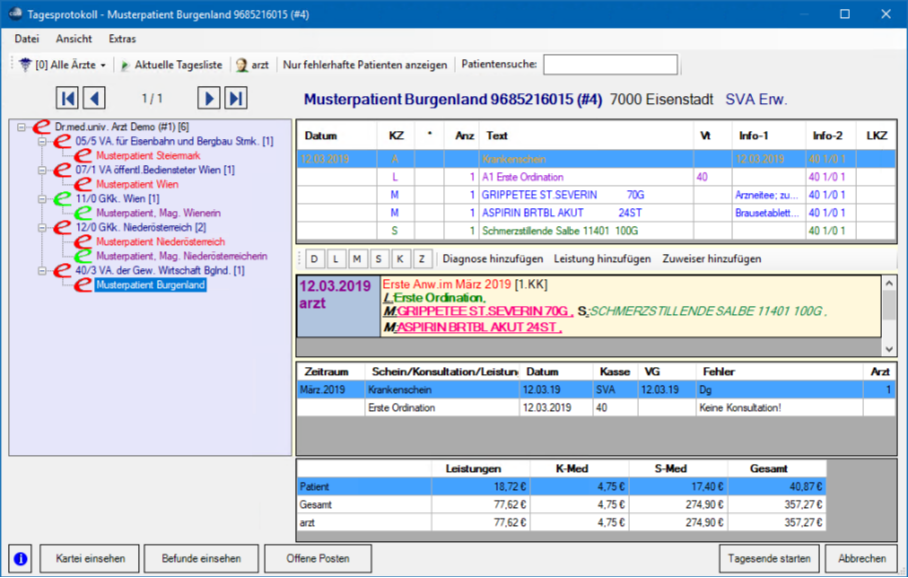
Task: Click the Info-1 column header
Action: tap(768, 136)
